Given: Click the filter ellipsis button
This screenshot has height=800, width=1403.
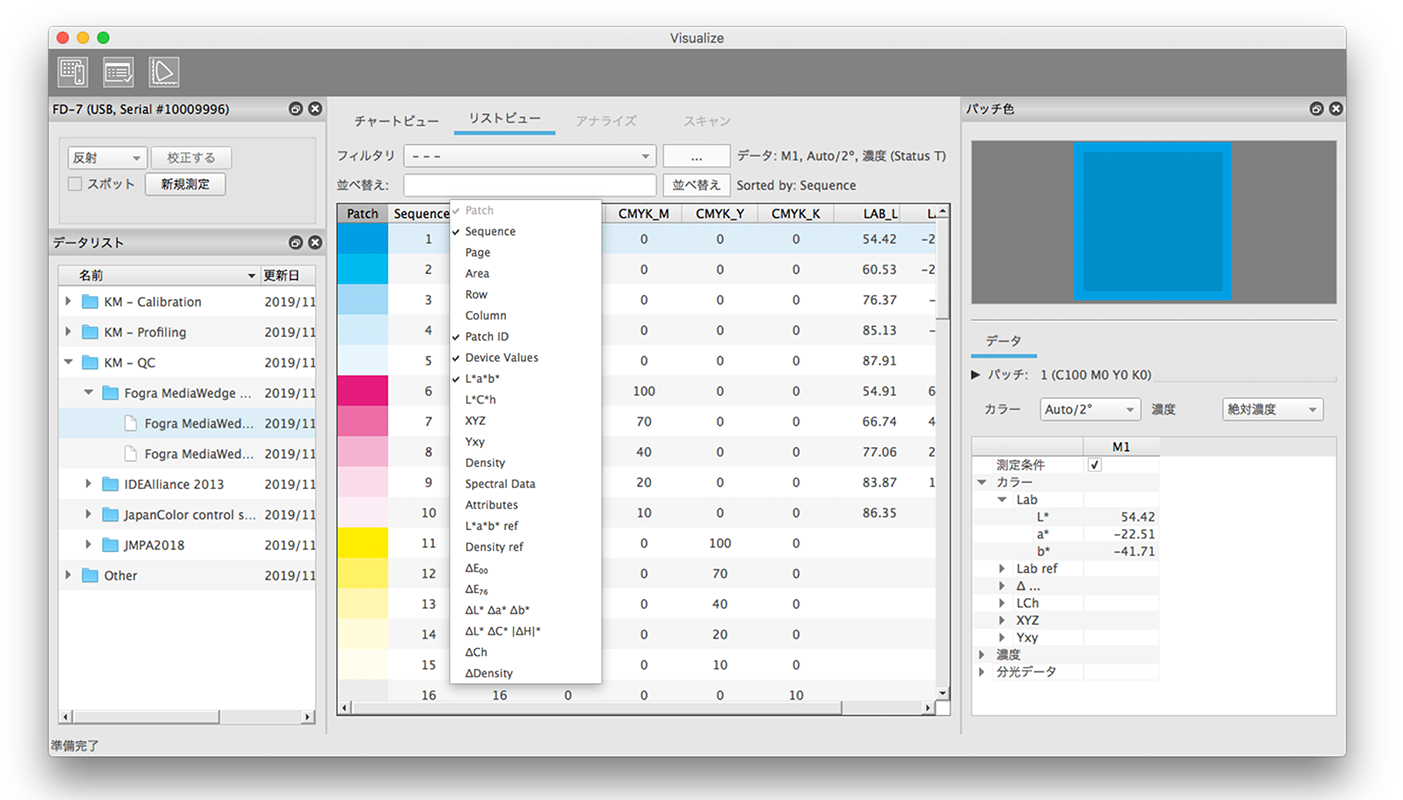Looking at the screenshot, I should [x=696, y=157].
